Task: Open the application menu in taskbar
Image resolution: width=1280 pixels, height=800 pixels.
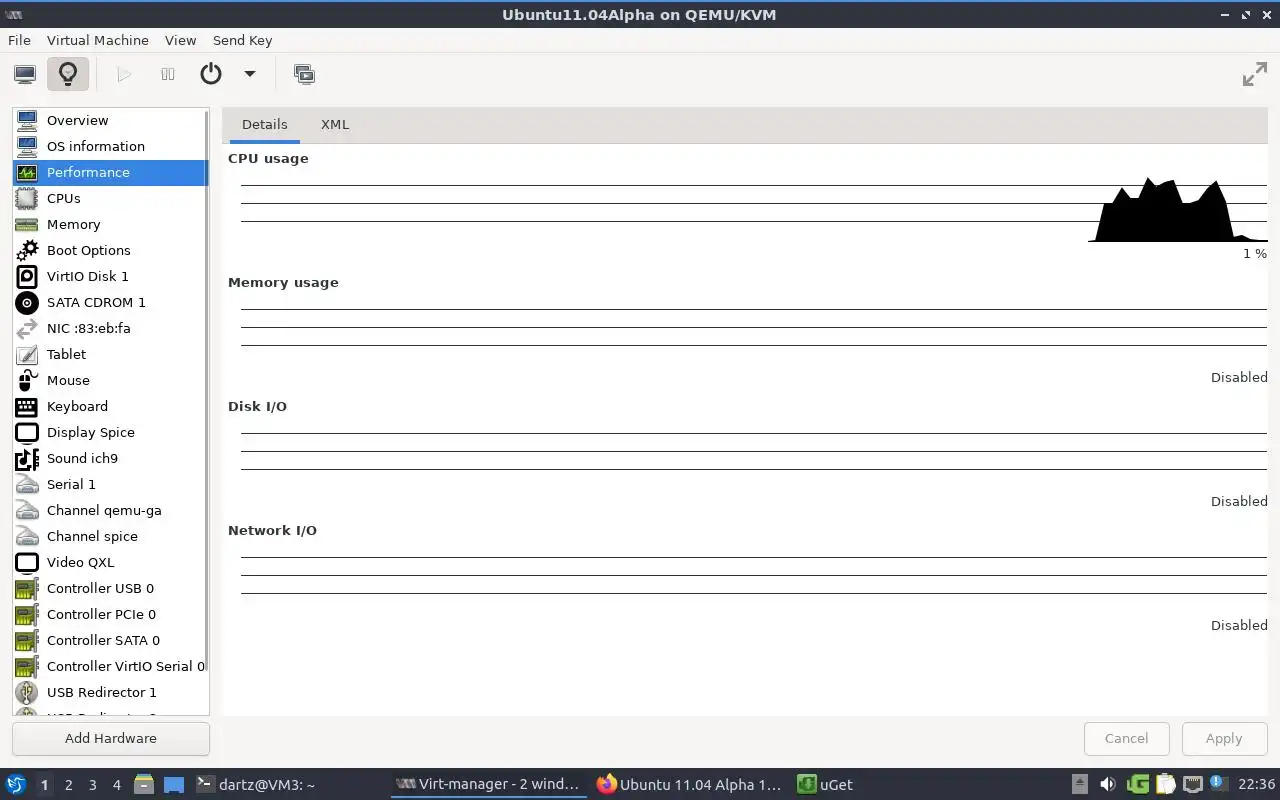Action: point(15,785)
